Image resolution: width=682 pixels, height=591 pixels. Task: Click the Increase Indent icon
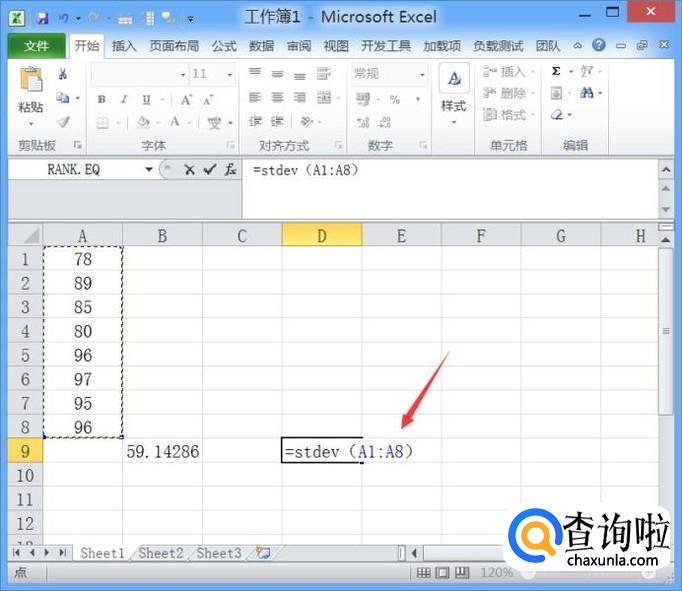click(277, 121)
